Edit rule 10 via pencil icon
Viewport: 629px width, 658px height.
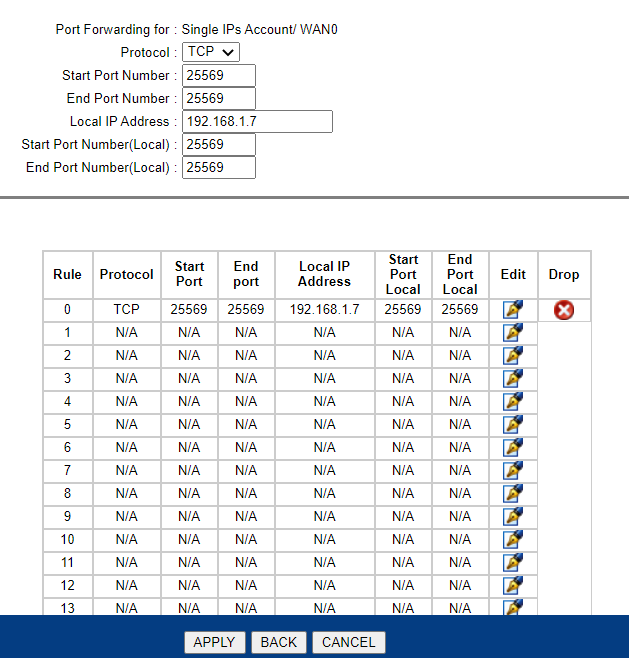513,540
